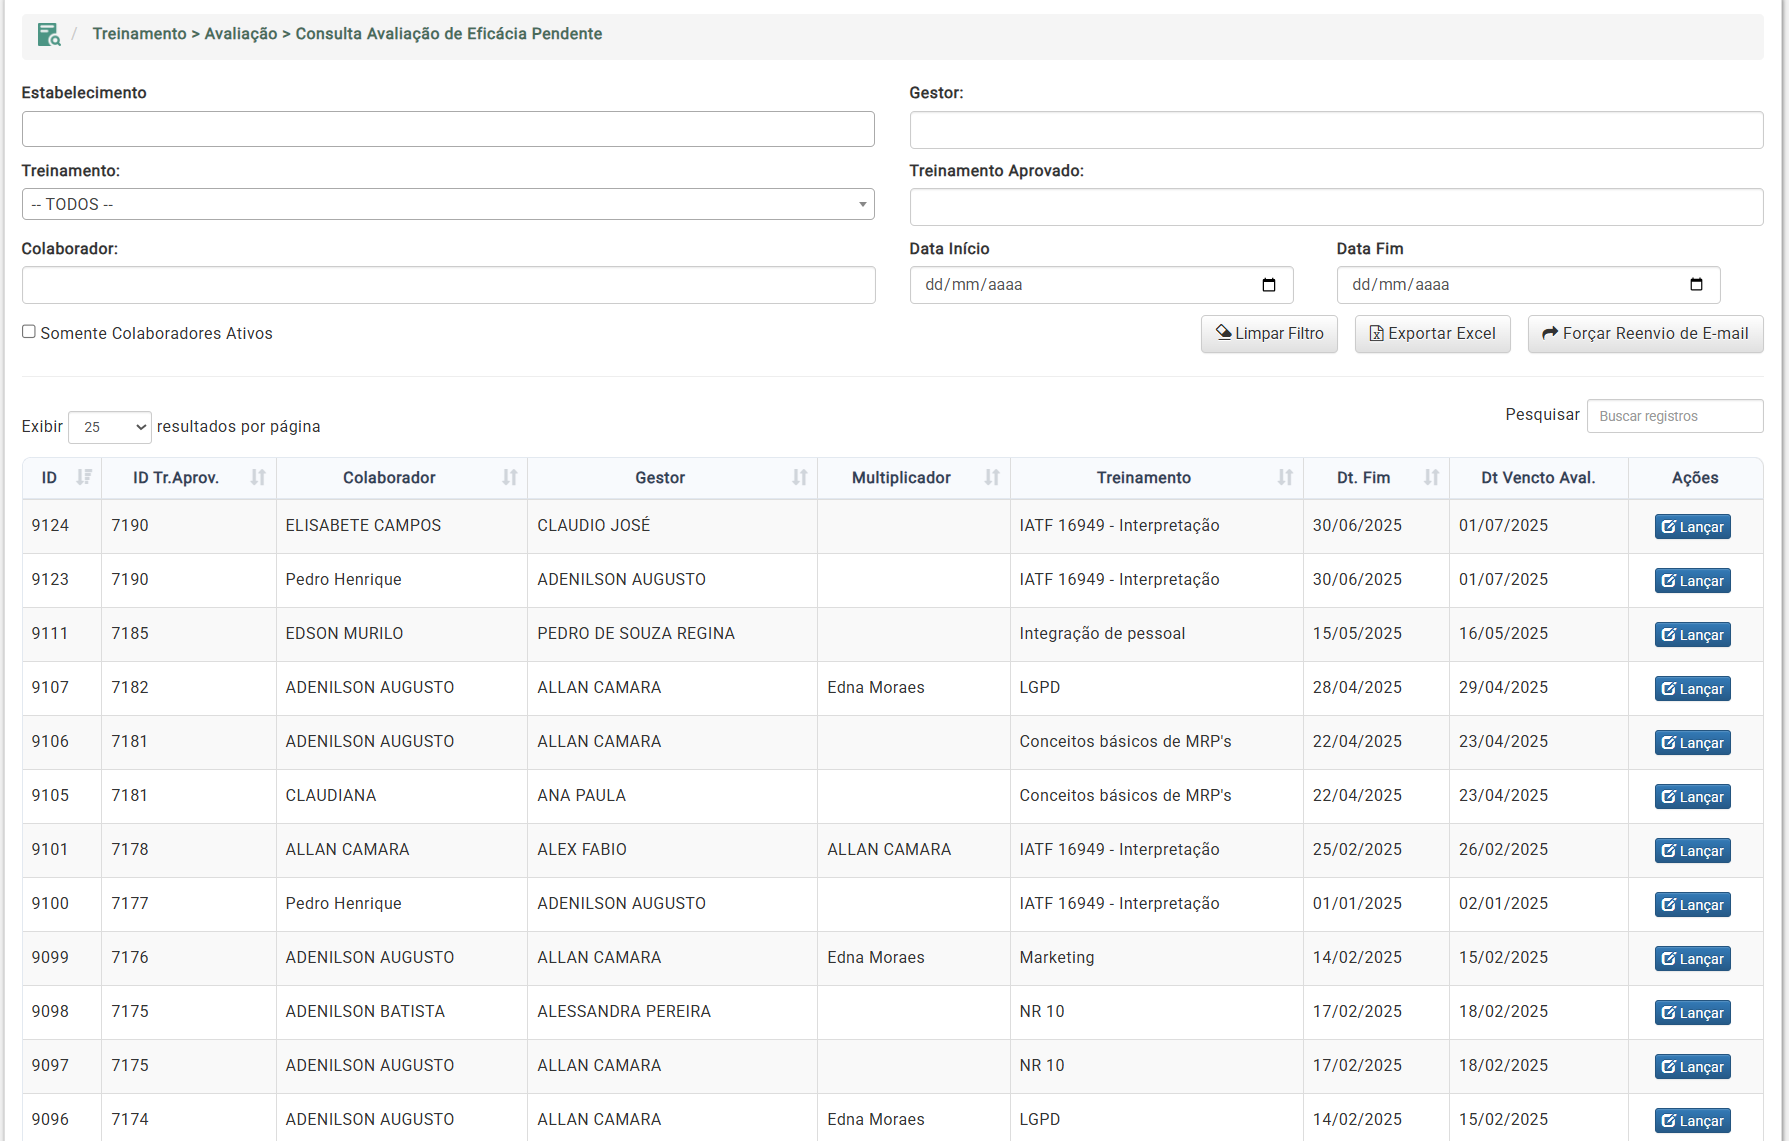Sort by Treinamento column arrows
This screenshot has width=1789, height=1141.
(x=1284, y=478)
